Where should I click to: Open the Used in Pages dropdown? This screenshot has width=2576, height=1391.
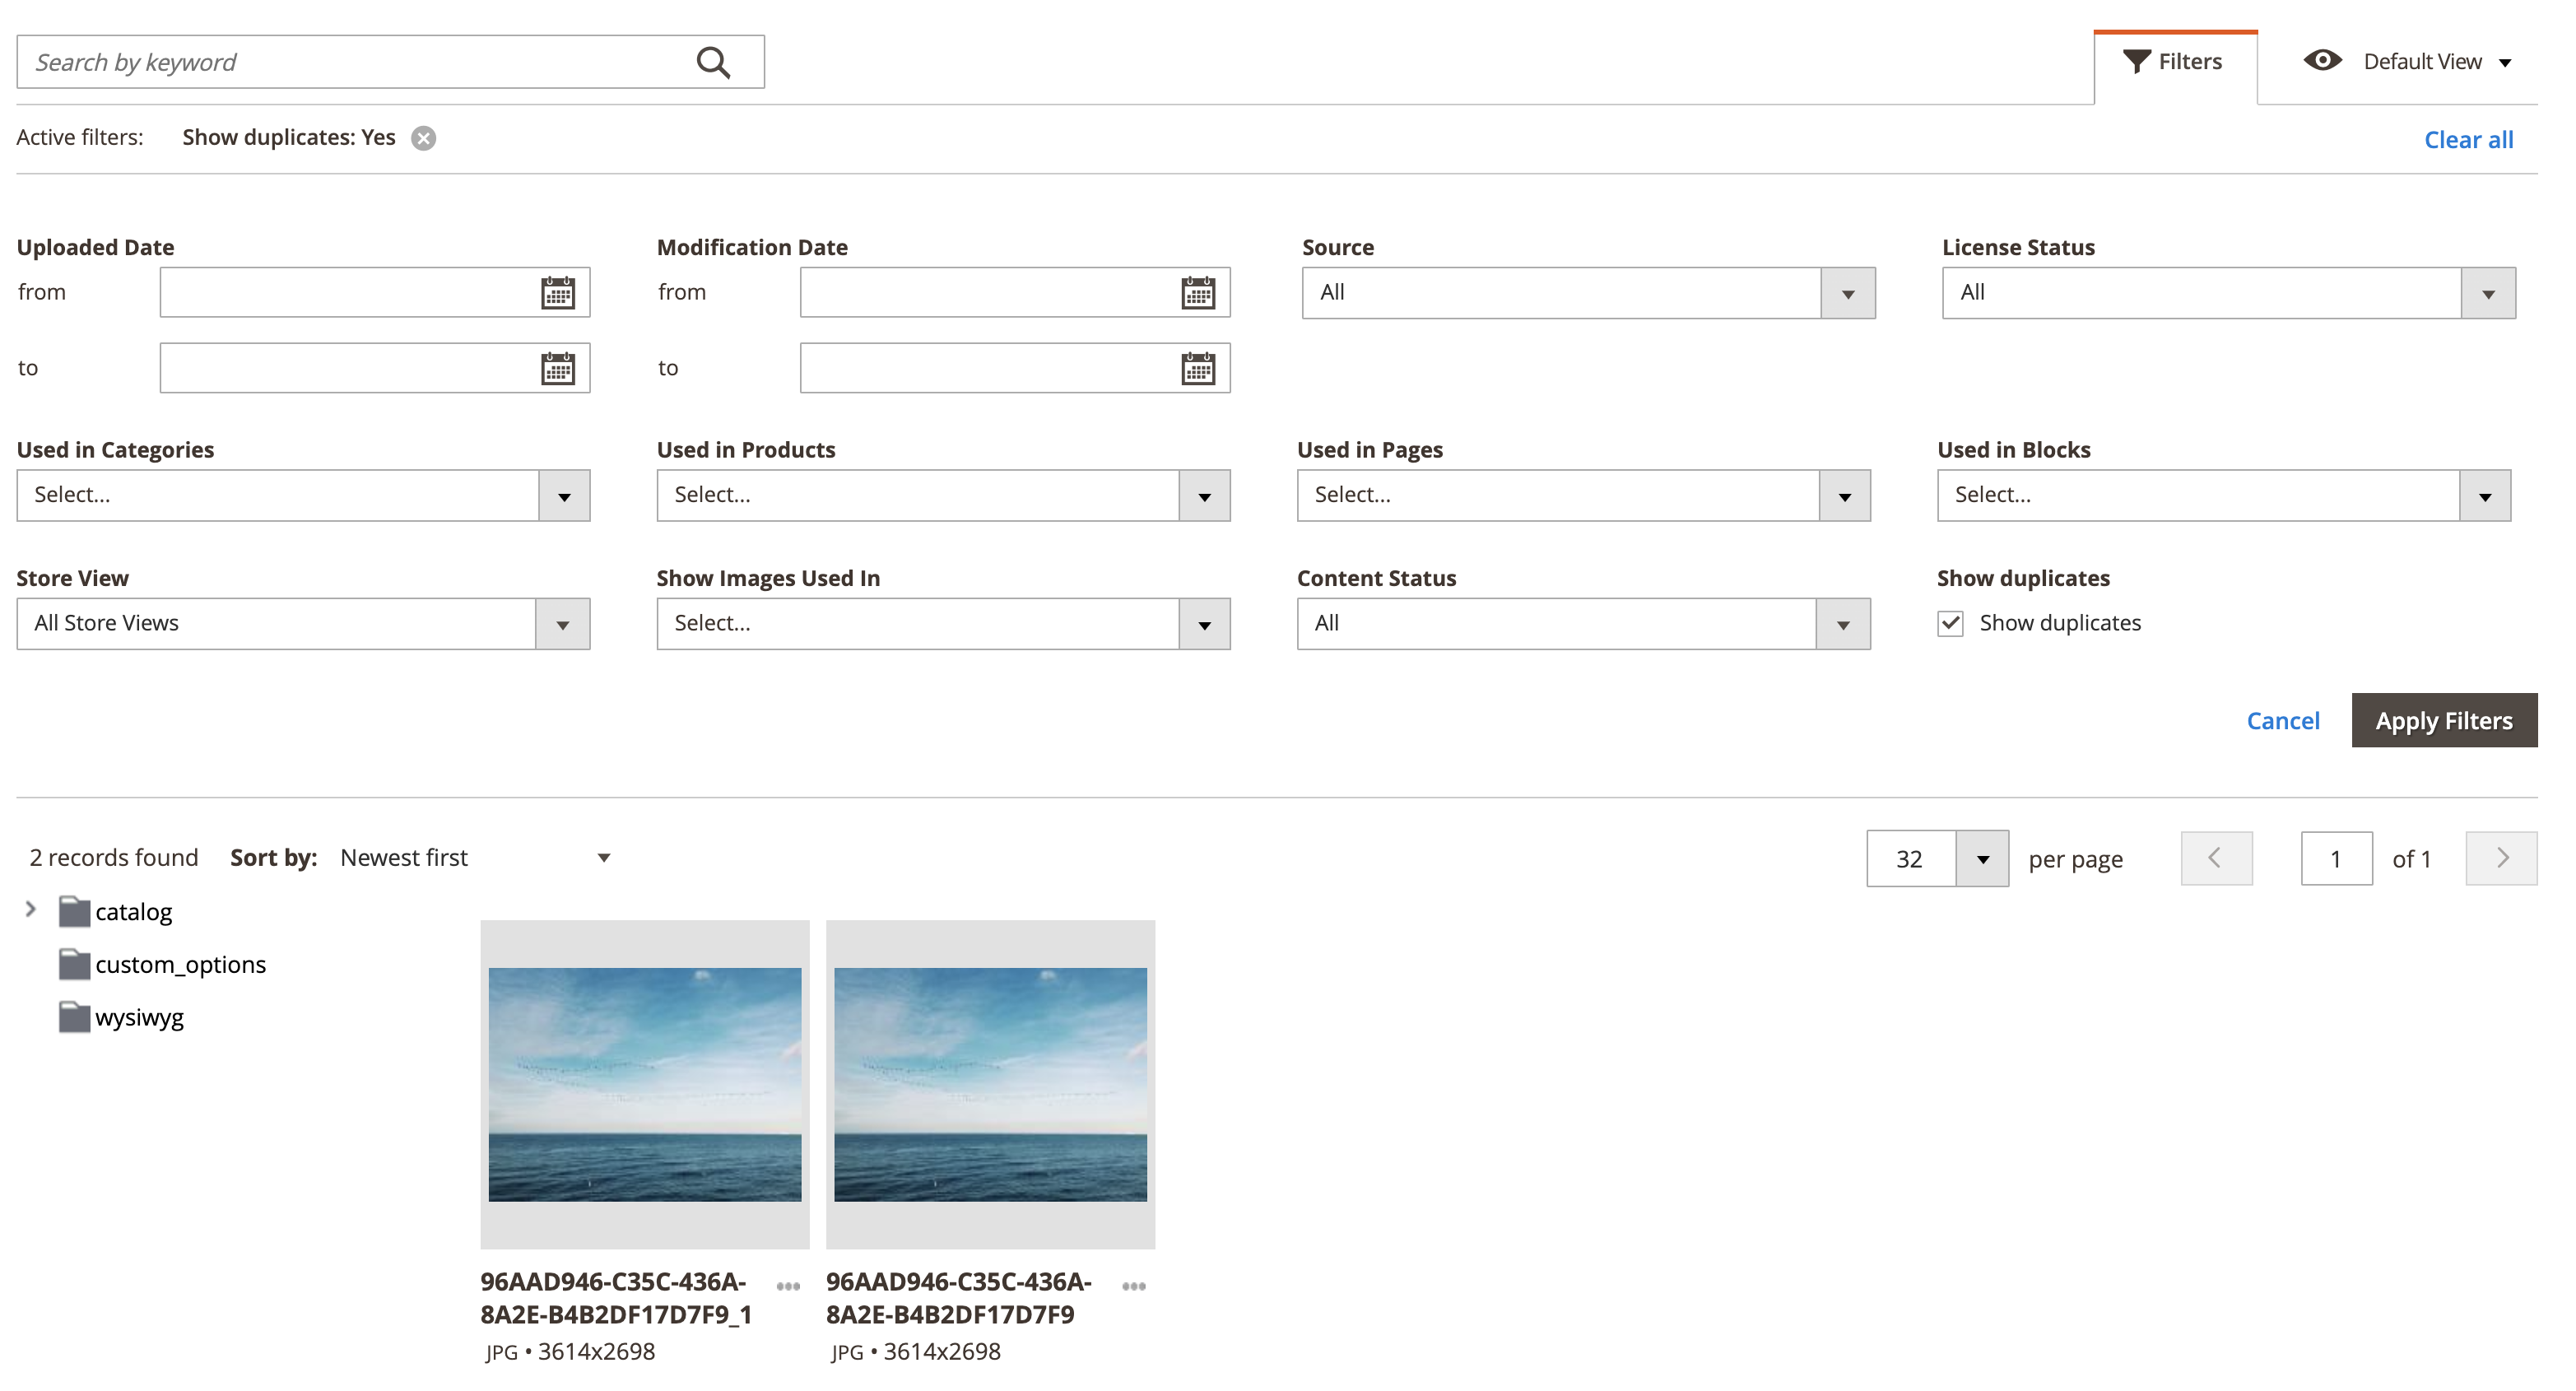click(1583, 495)
